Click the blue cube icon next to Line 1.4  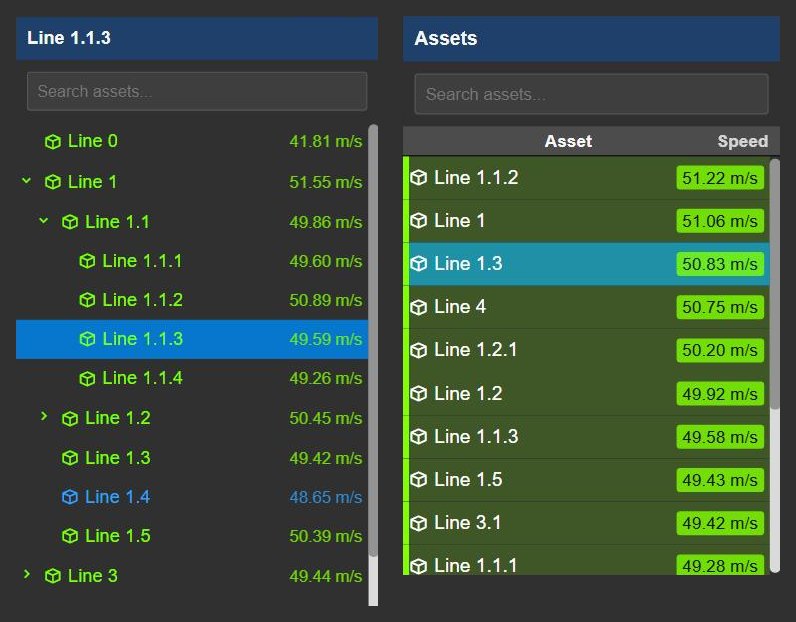coord(70,497)
